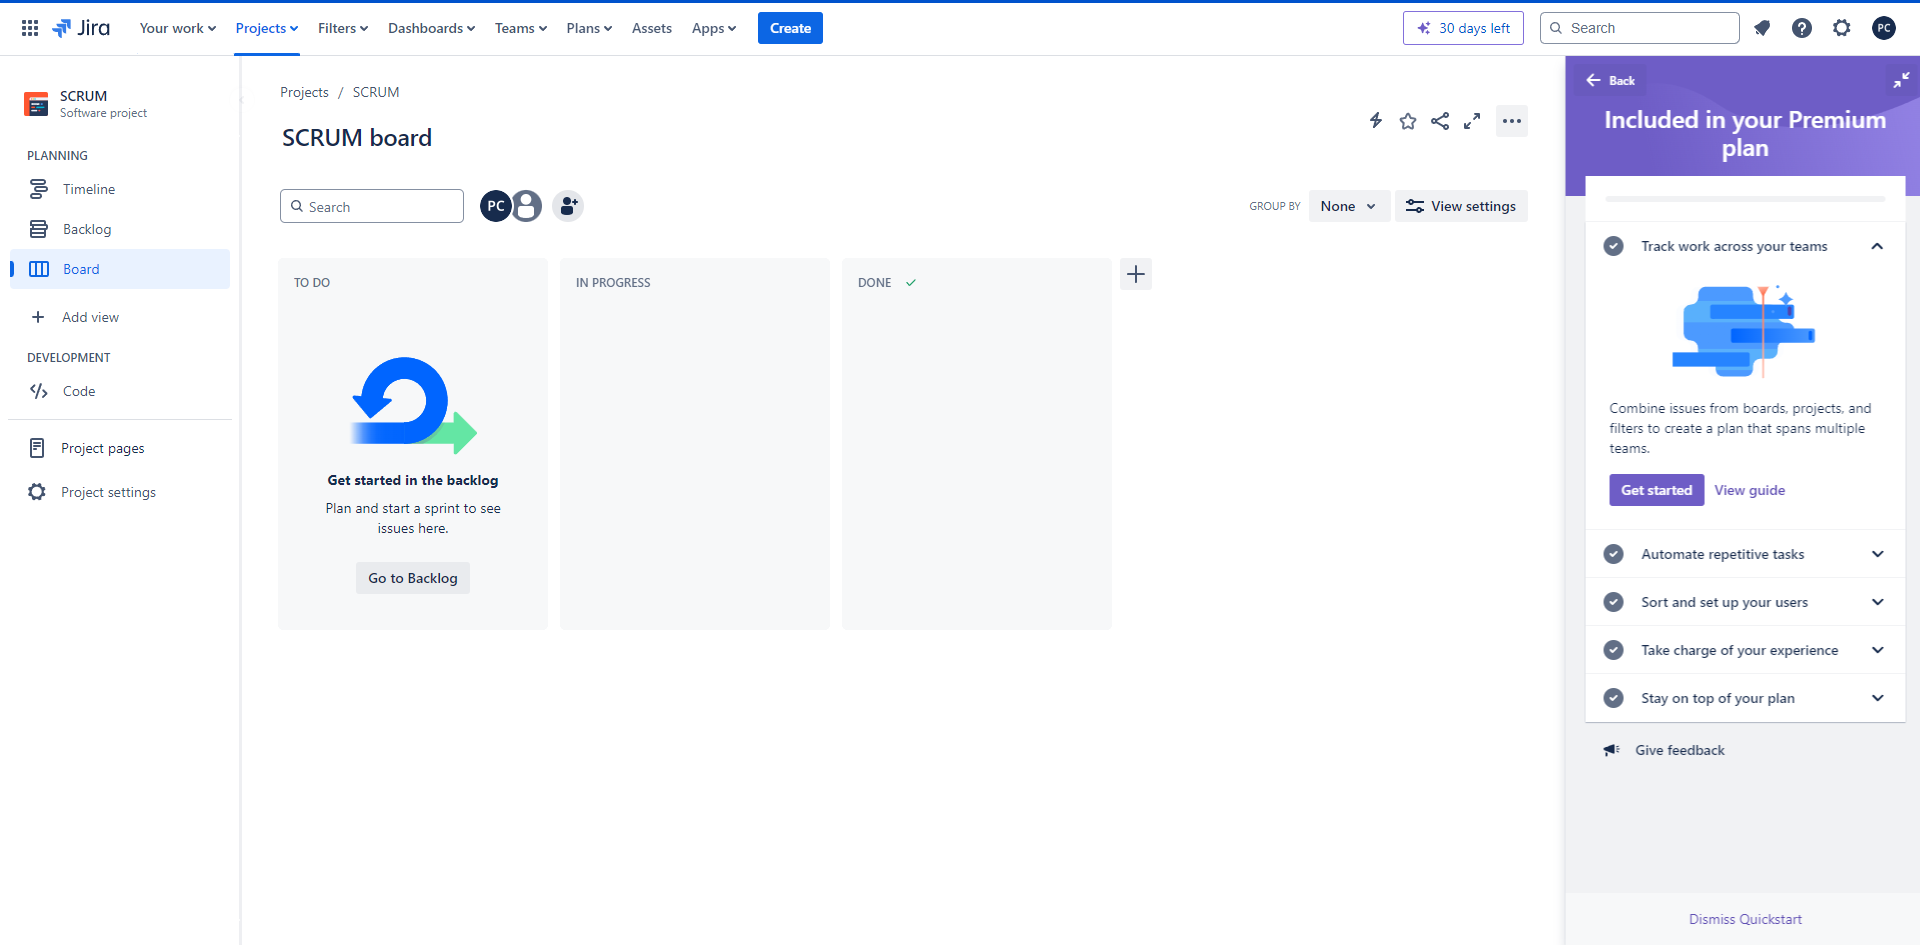The image size is (1920, 945).
Task: Open the Filters dropdown menu
Action: [x=343, y=28]
